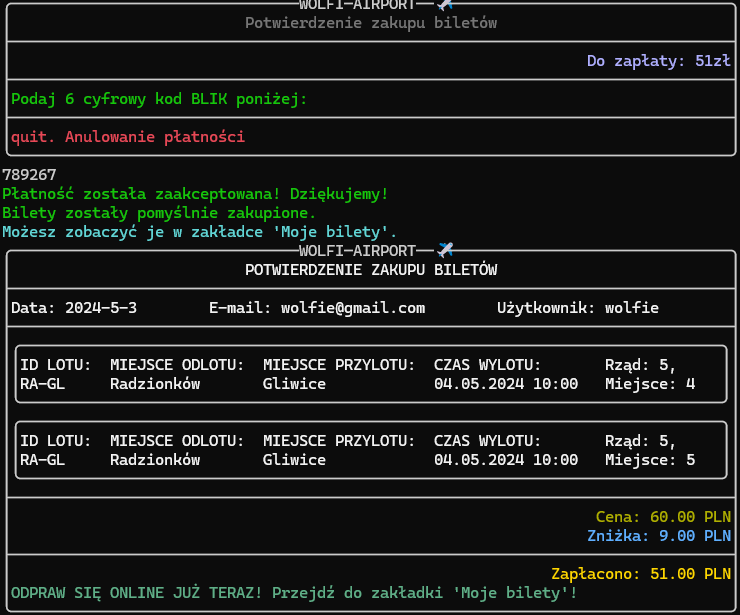Click 'ID LOTU:' label on the second ticket
The image size is (740, 615).
[x=56, y=441]
